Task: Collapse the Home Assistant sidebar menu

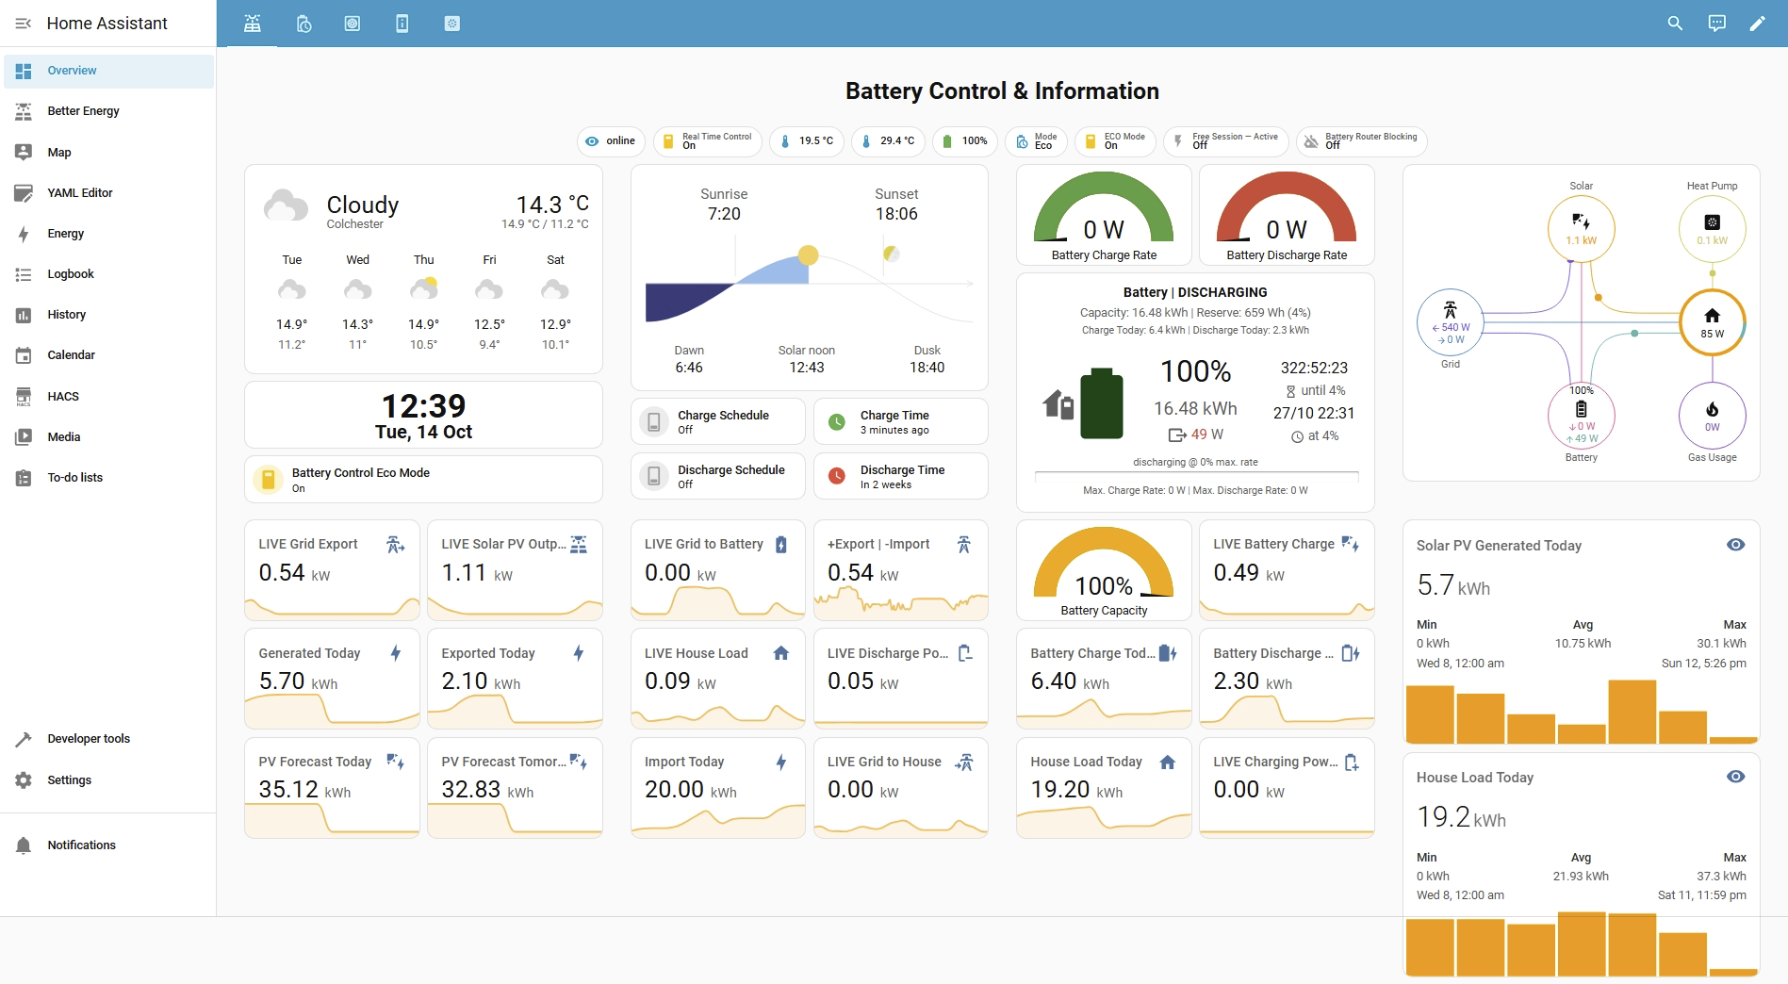Action: pos(23,23)
